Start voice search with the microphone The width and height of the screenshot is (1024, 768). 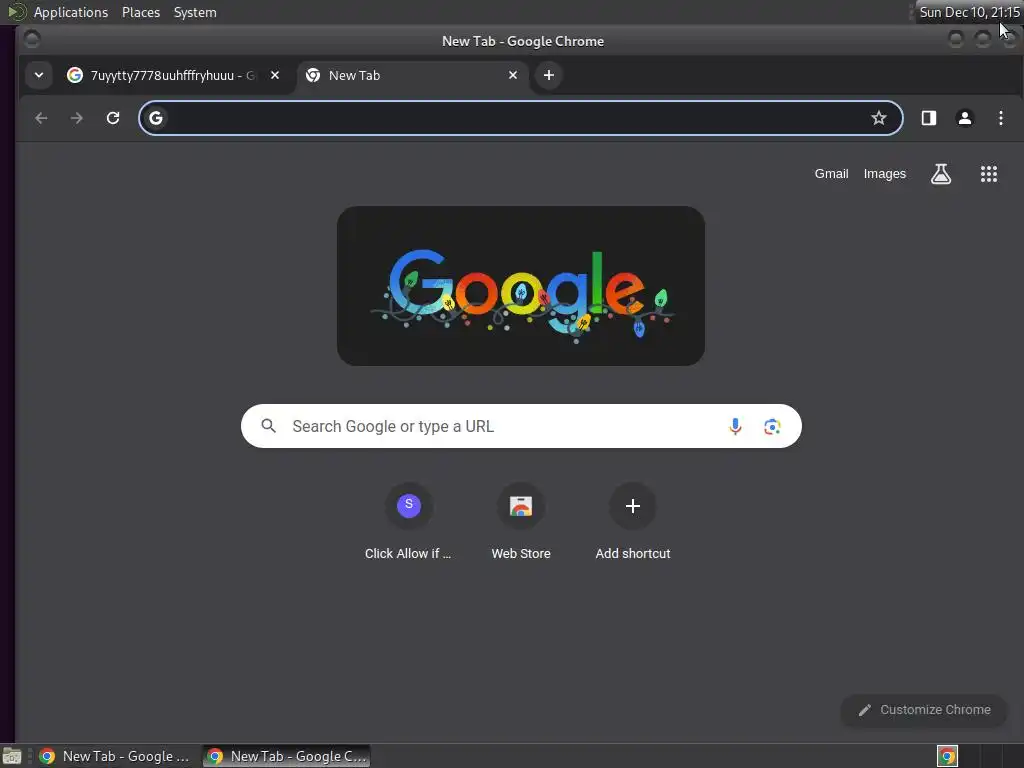735,426
